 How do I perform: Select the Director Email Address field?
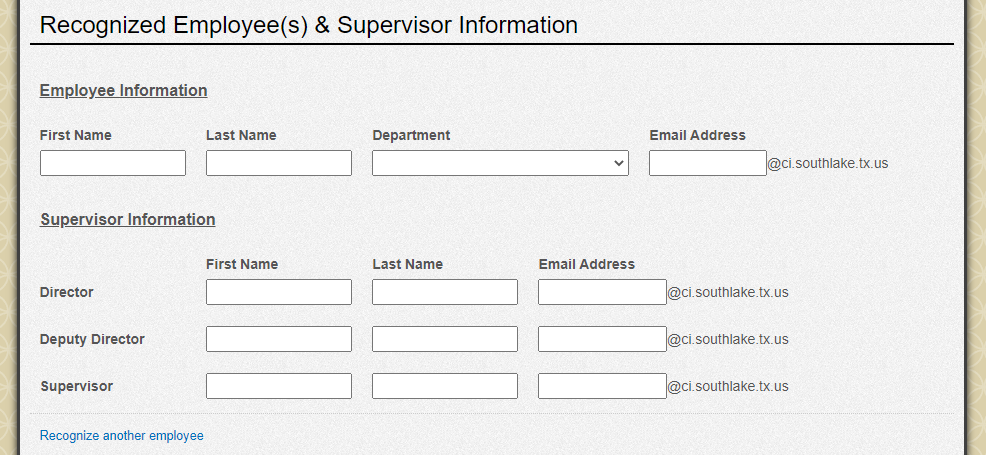point(602,292)
